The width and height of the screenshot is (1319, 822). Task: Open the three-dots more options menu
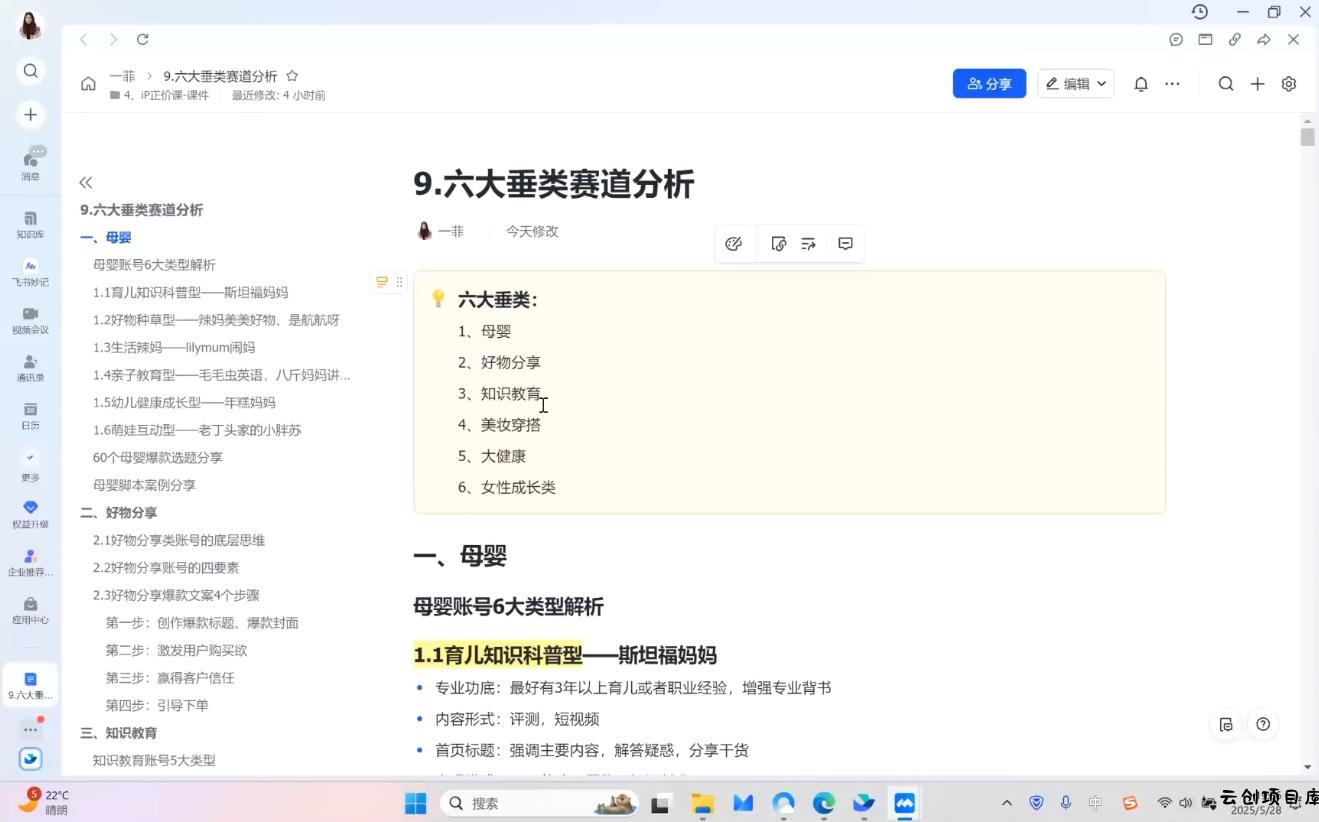click(x=1172, y=84)
